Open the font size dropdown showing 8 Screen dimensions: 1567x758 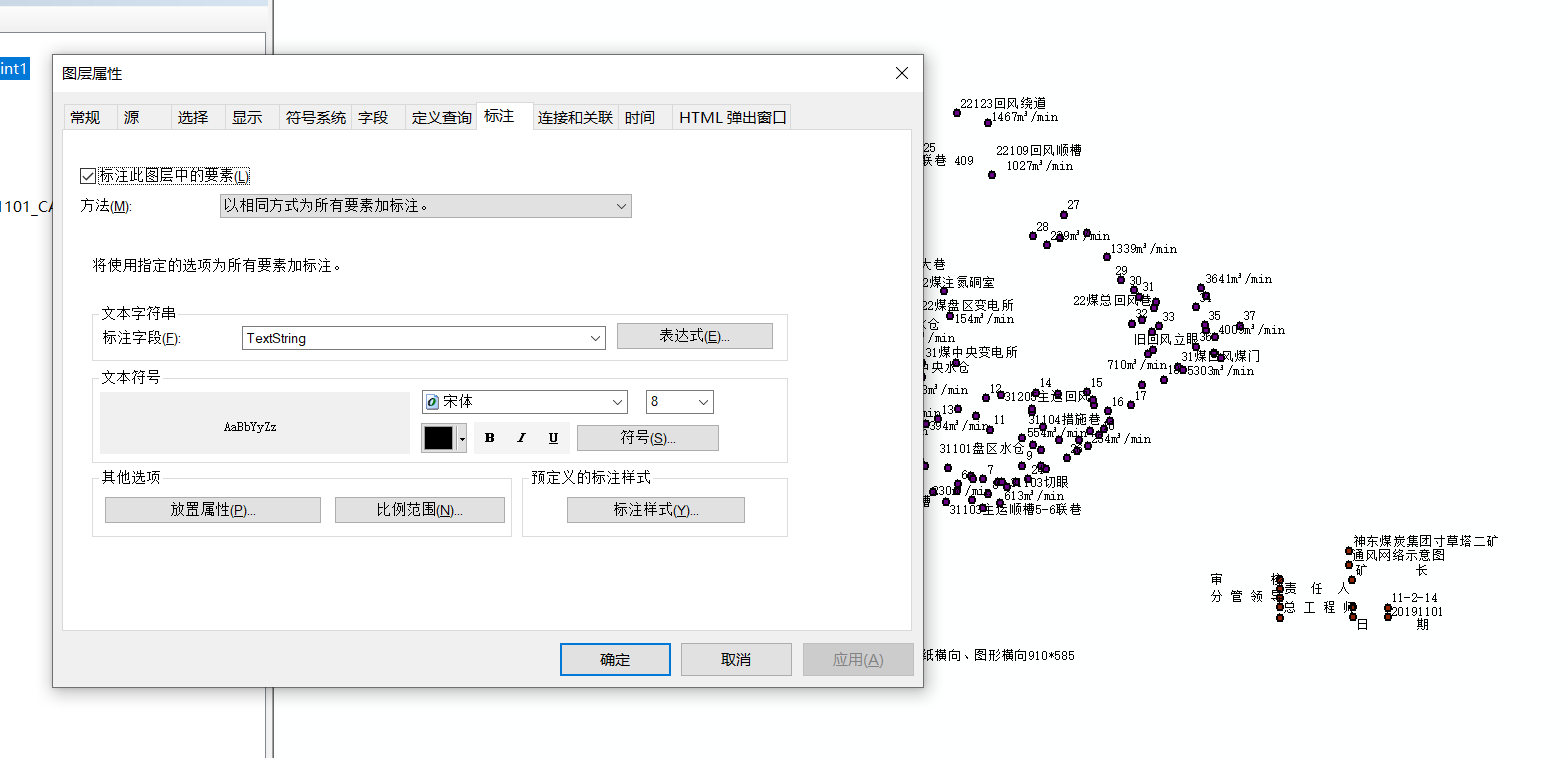click(702, 401)
